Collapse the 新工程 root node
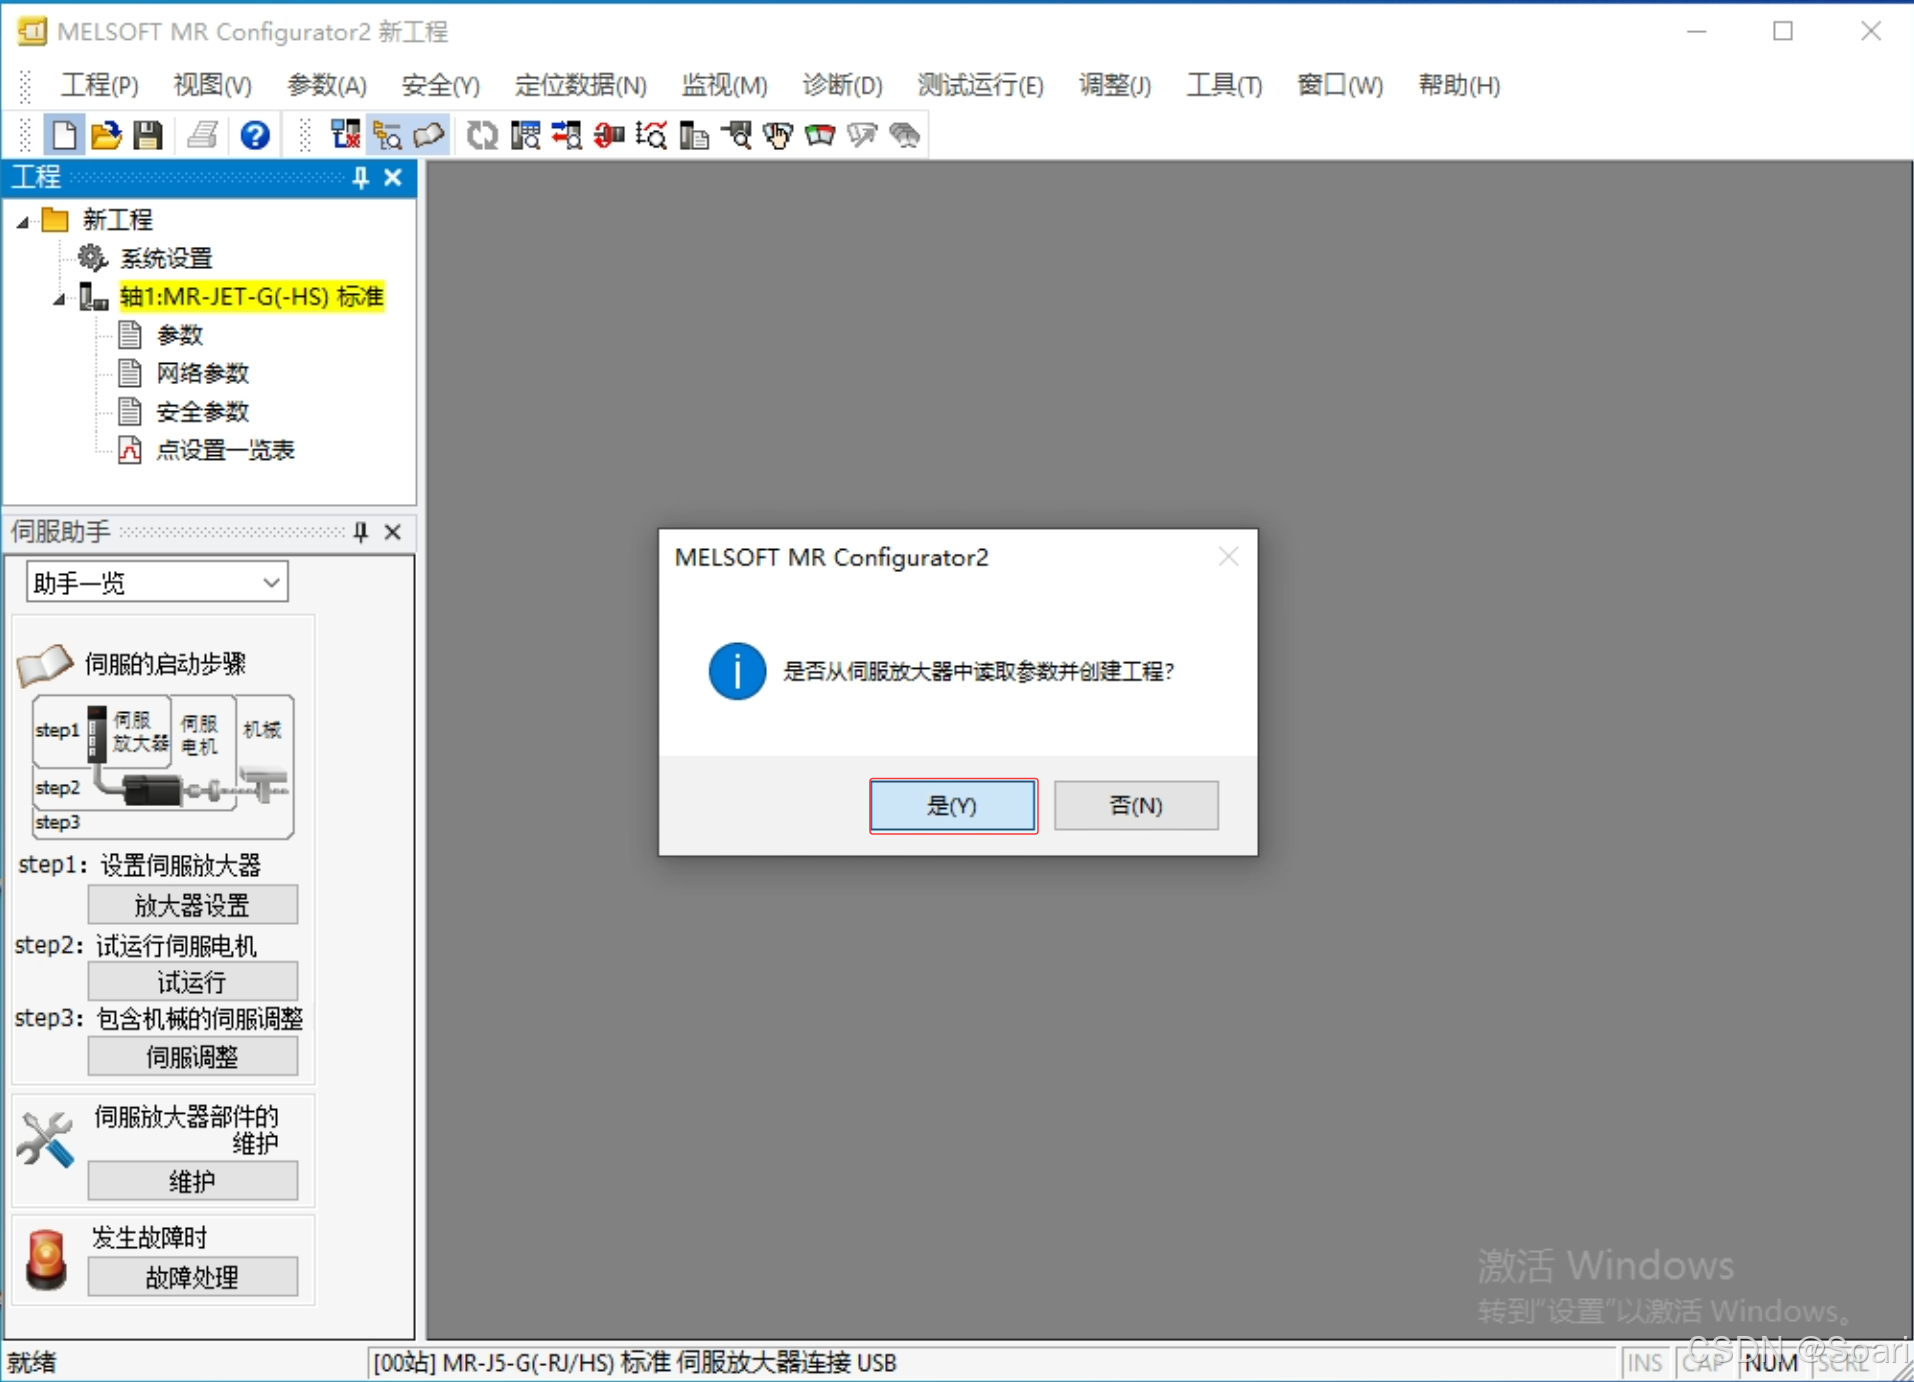 (x=23, y=221)
